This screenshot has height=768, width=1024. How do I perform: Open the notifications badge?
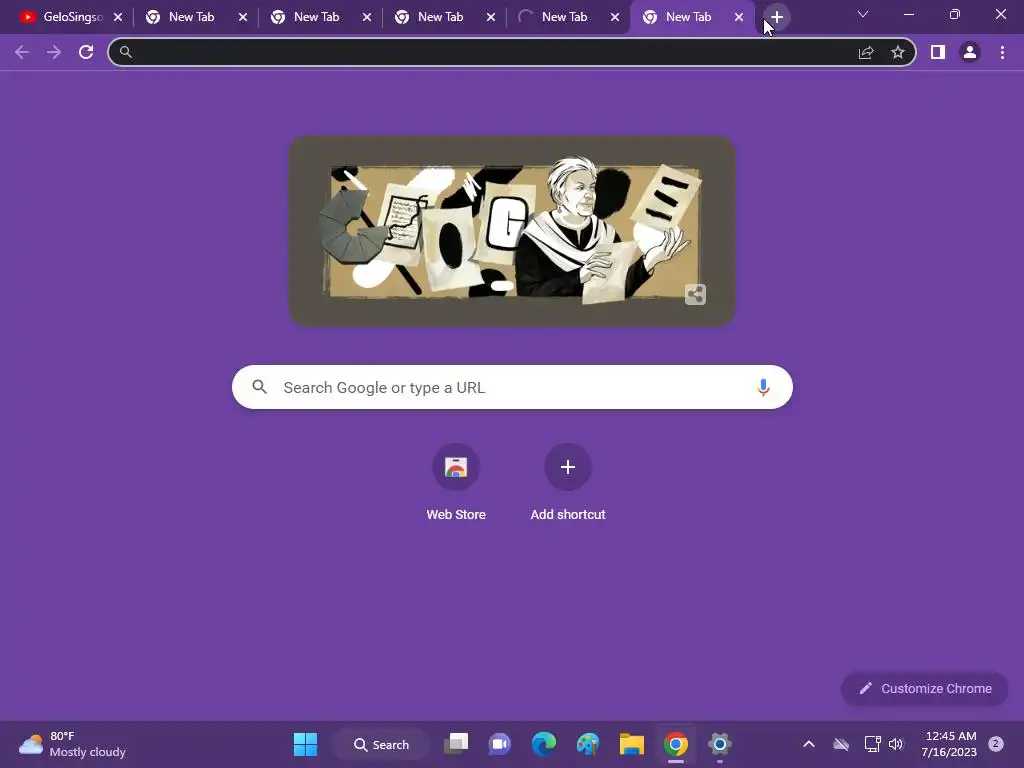(996, 744)
